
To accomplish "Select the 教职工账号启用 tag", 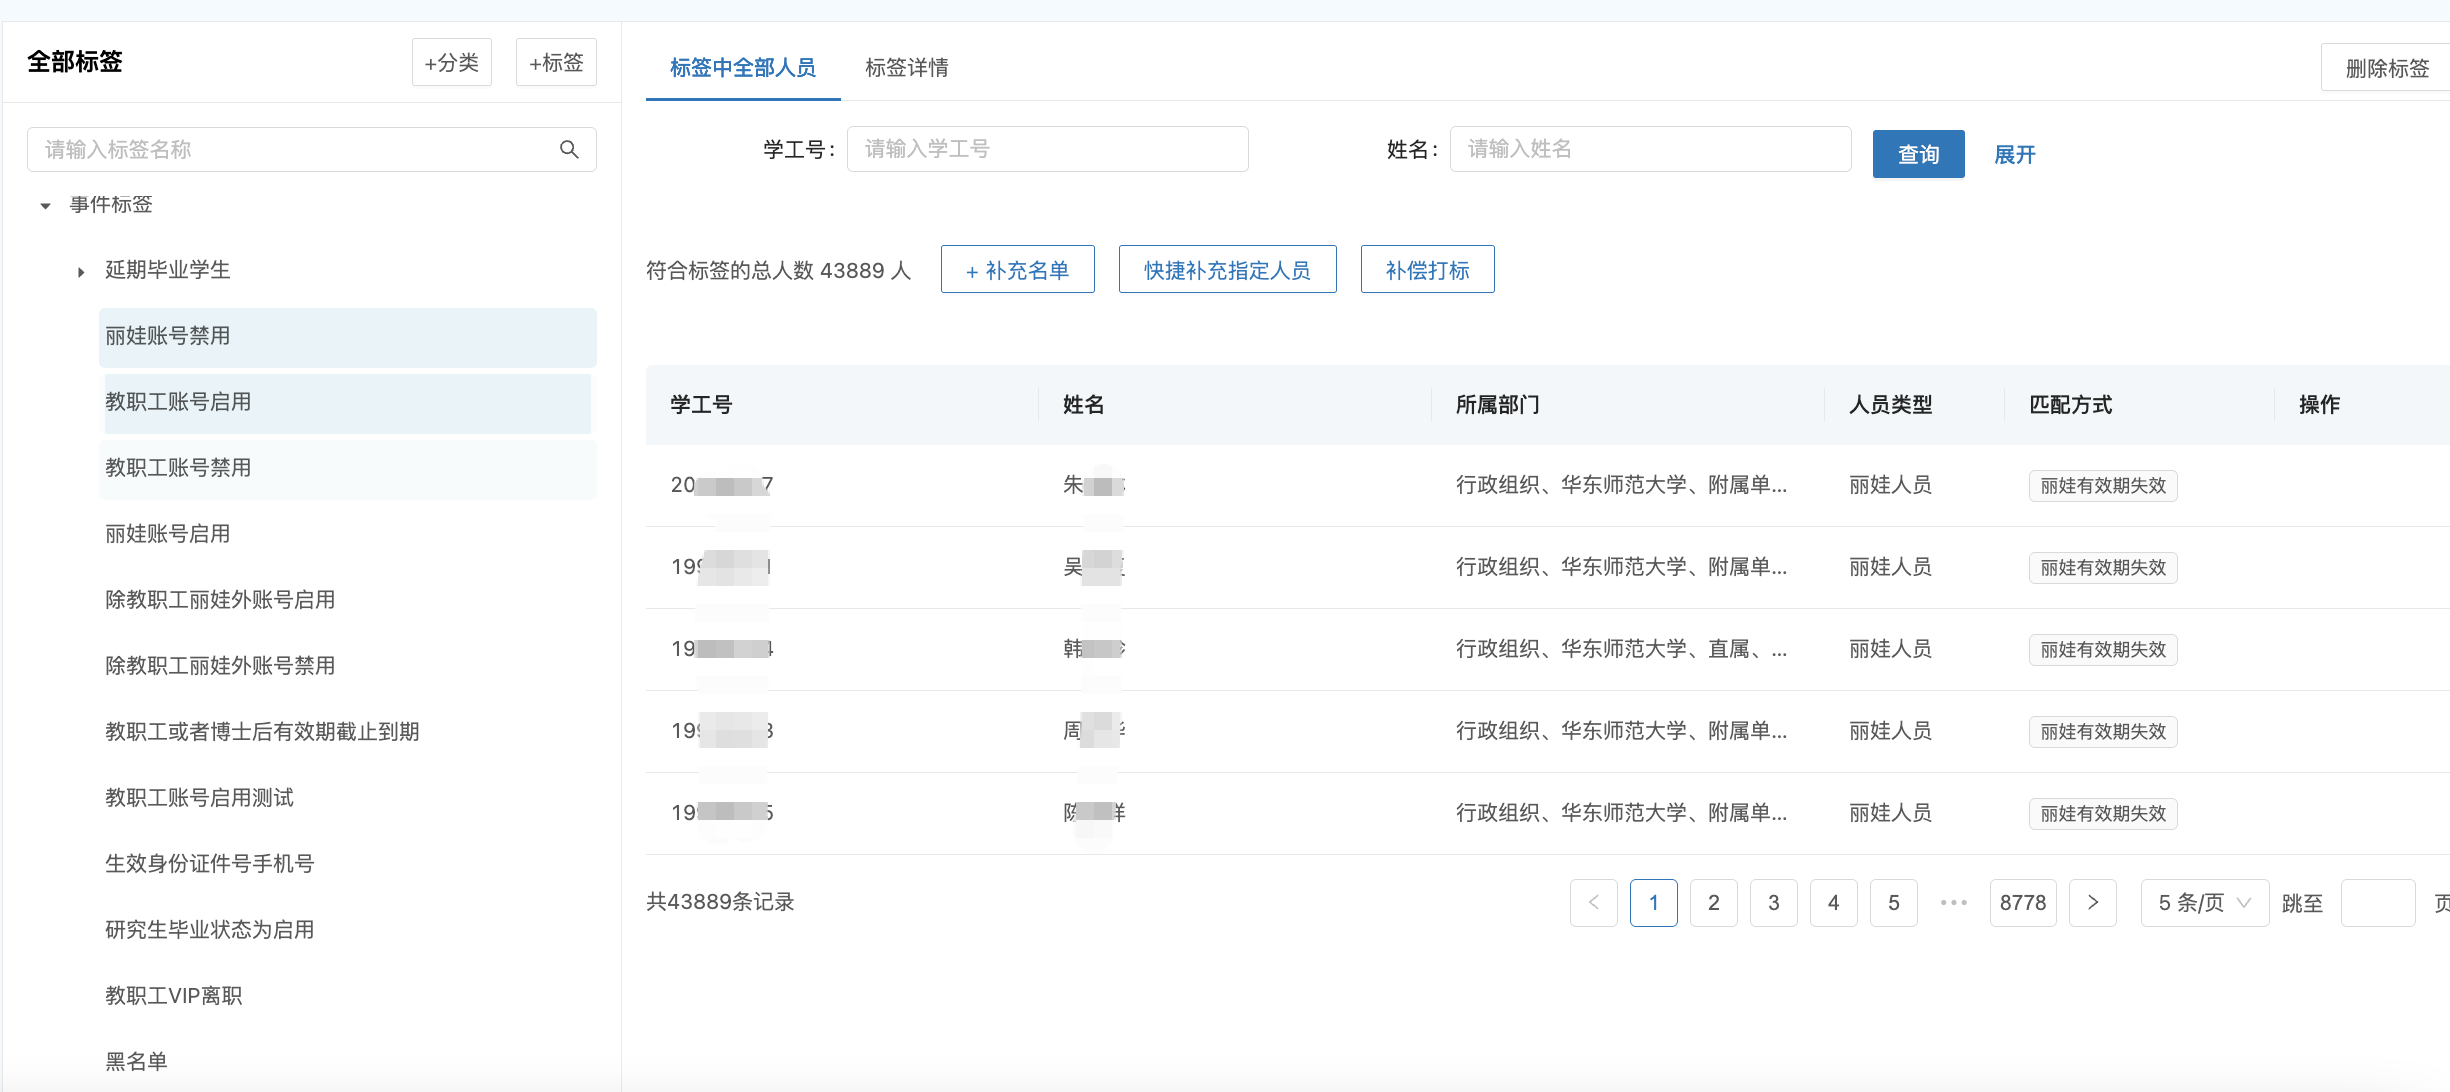I will pyautogui.click(x=348, y=403).
